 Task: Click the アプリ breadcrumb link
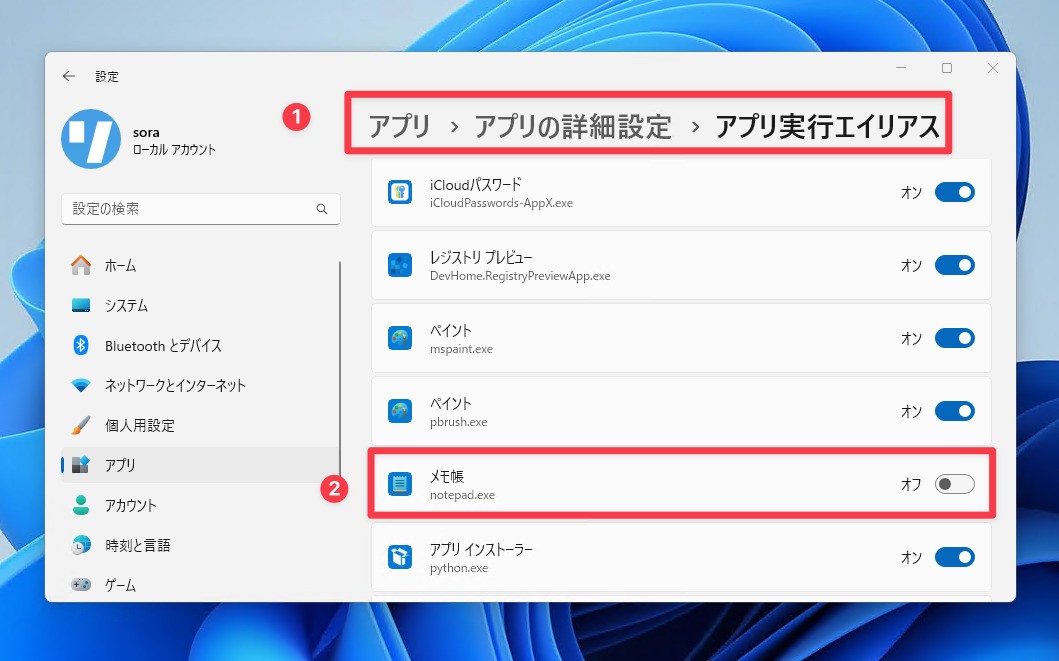coord(399,126)
